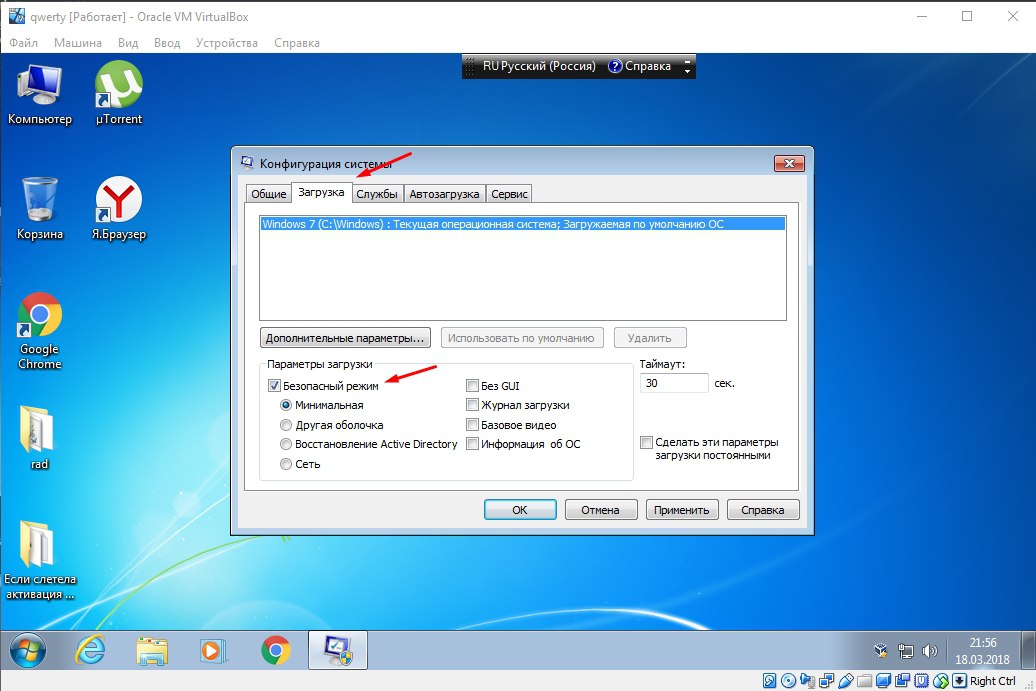
Task: Switch to the Сервис tab
Action: click(509, 194)
